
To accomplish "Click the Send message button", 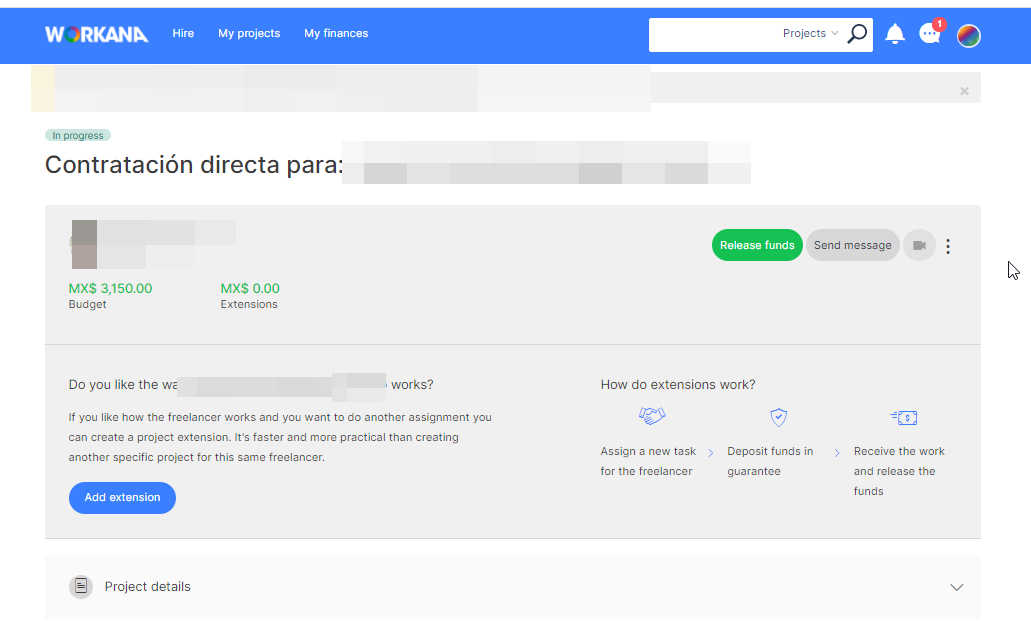I will click(x=852, y=245).
